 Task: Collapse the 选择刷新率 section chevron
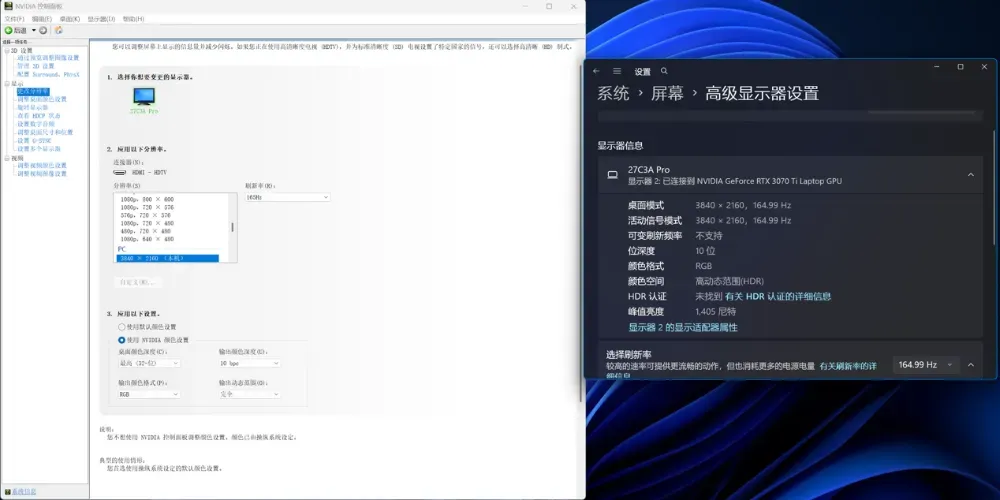971,365
